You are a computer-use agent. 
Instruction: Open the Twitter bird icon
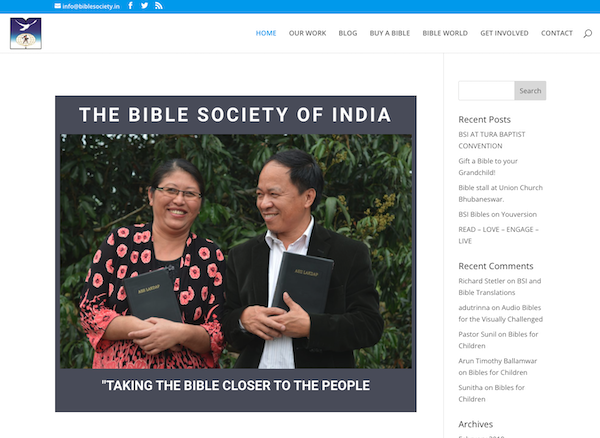144,5
